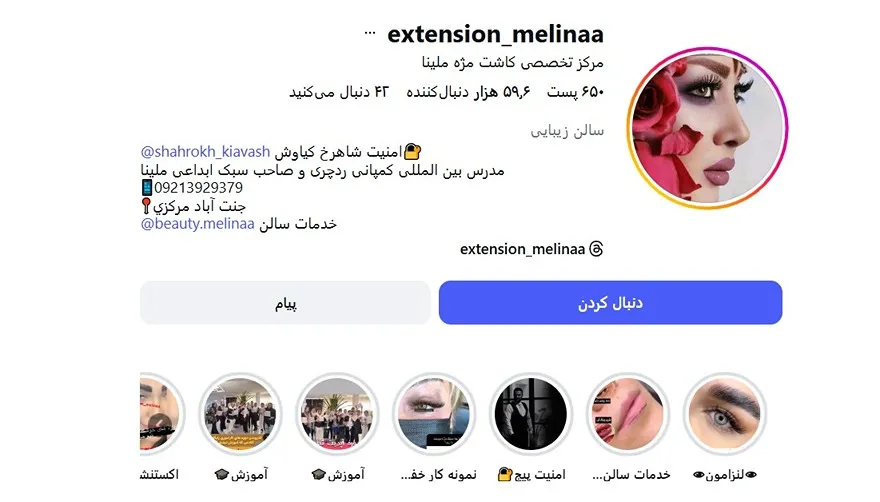The width and height of the screenshot is (880, 502).
Task: Open the @beauty.melinaa mention link
Action: [x=198, y=223]
